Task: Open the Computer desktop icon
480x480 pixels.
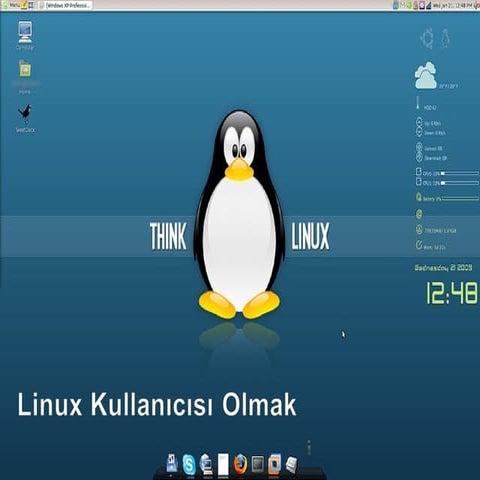Action: click(x=25, y=33)
